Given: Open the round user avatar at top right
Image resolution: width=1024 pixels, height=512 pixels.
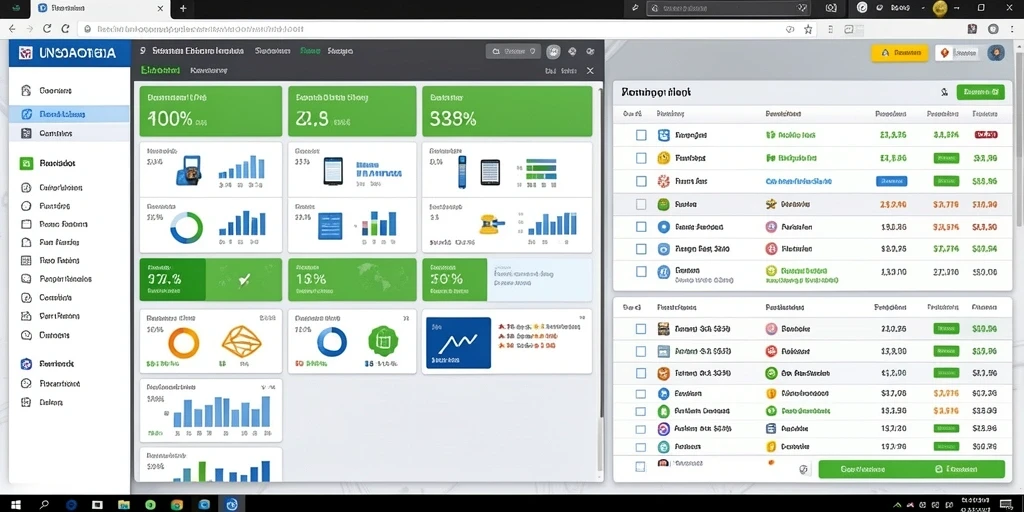Looking at the screenshot, I should (996, 53).
